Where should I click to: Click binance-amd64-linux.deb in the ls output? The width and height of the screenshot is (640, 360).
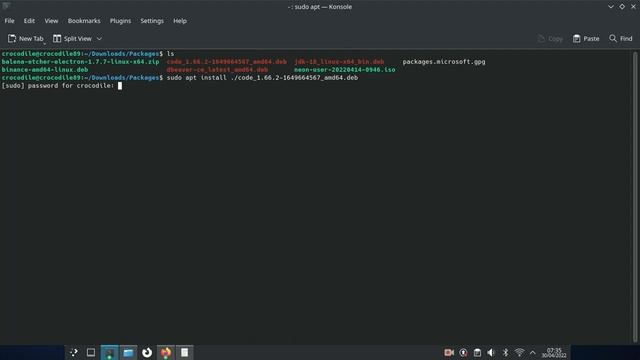(45, 70)
